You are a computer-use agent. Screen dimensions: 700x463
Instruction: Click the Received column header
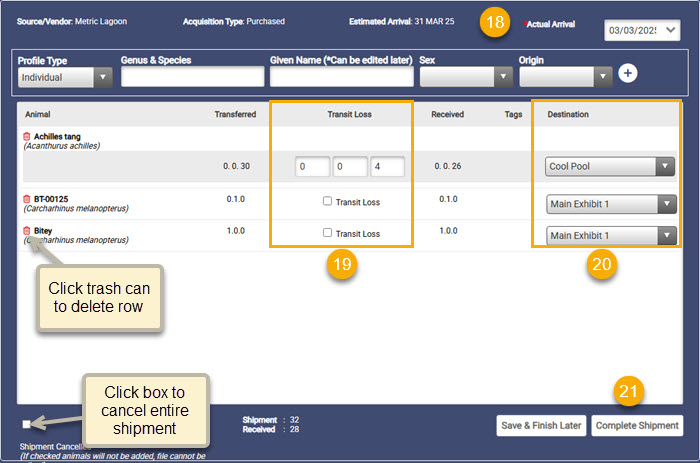447,114
